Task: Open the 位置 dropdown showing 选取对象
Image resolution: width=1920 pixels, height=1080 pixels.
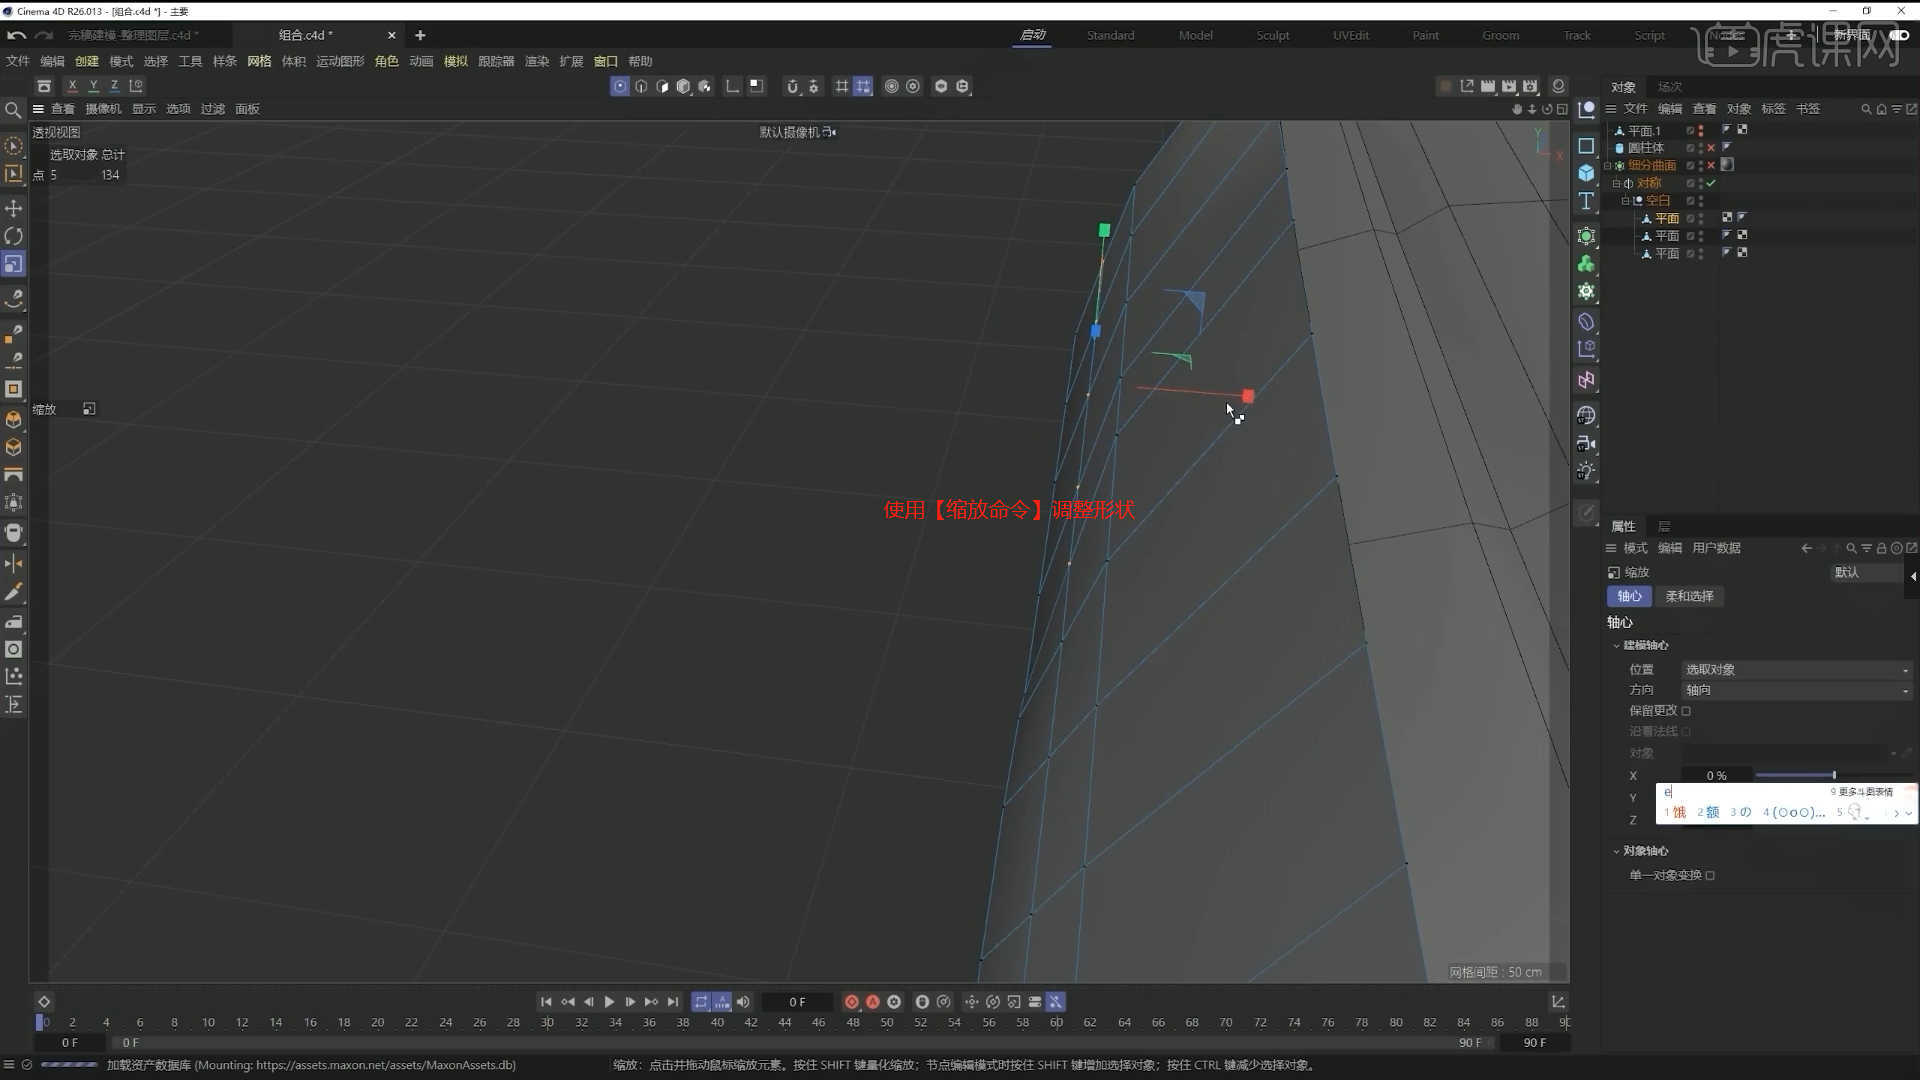Action: (x=1797, y=670)
